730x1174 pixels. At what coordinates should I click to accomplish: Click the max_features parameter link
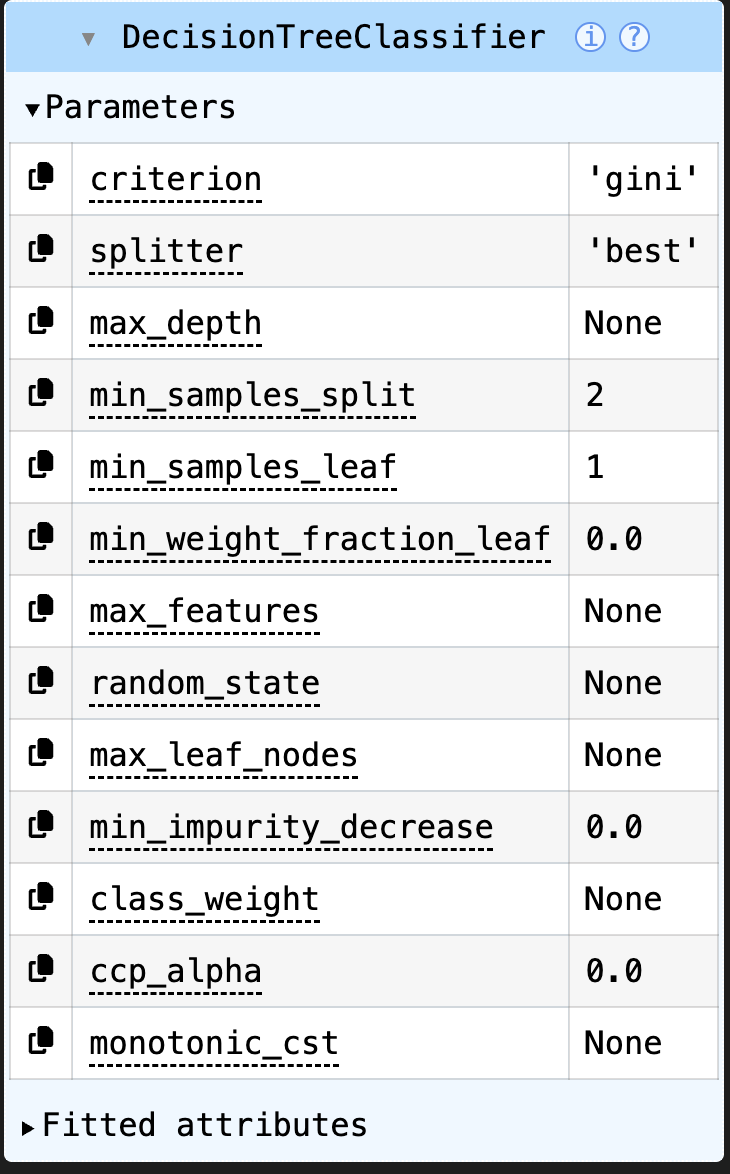pos(204,612)
